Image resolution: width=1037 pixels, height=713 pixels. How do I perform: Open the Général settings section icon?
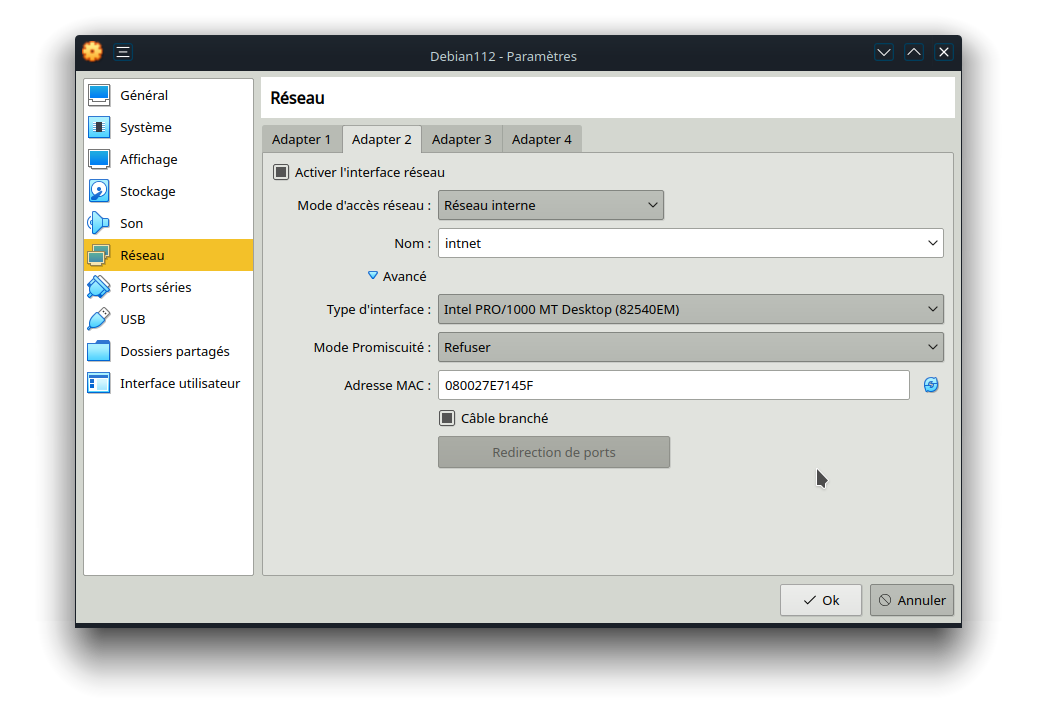[x=99, y=96]
